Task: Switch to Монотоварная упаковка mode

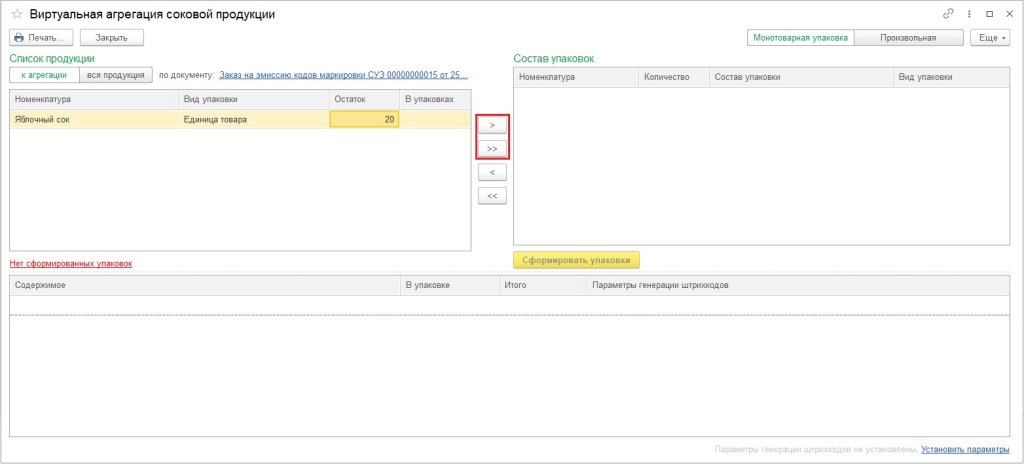Action: (x=800, y=37)
